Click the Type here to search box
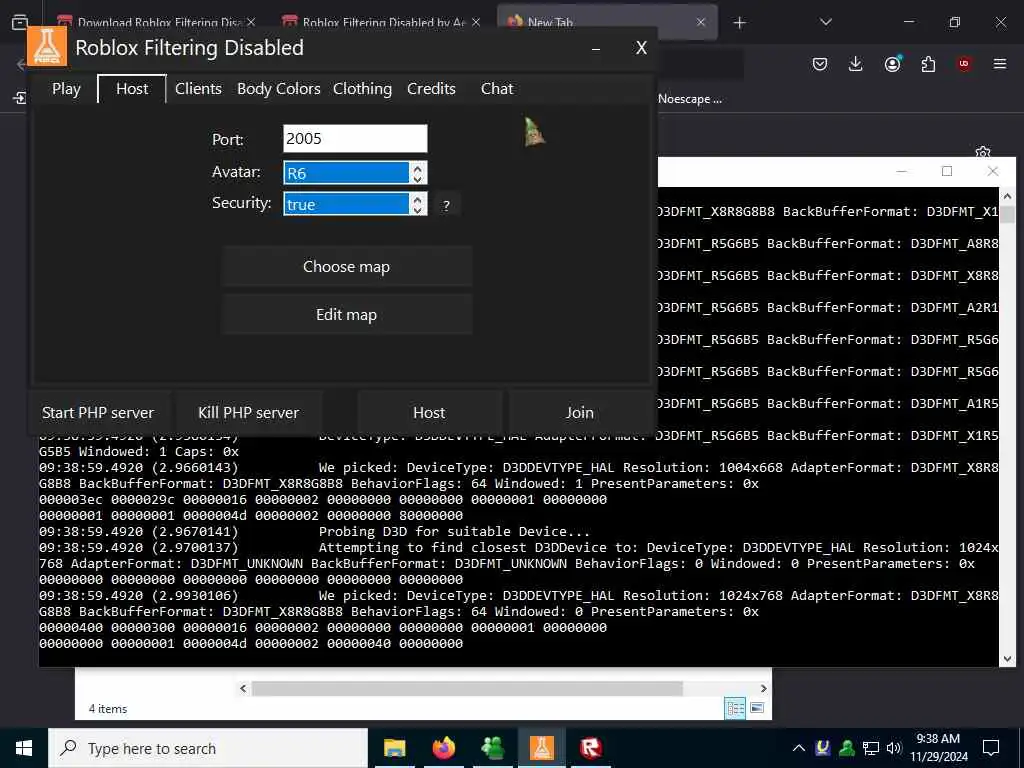 pos(208,748)
